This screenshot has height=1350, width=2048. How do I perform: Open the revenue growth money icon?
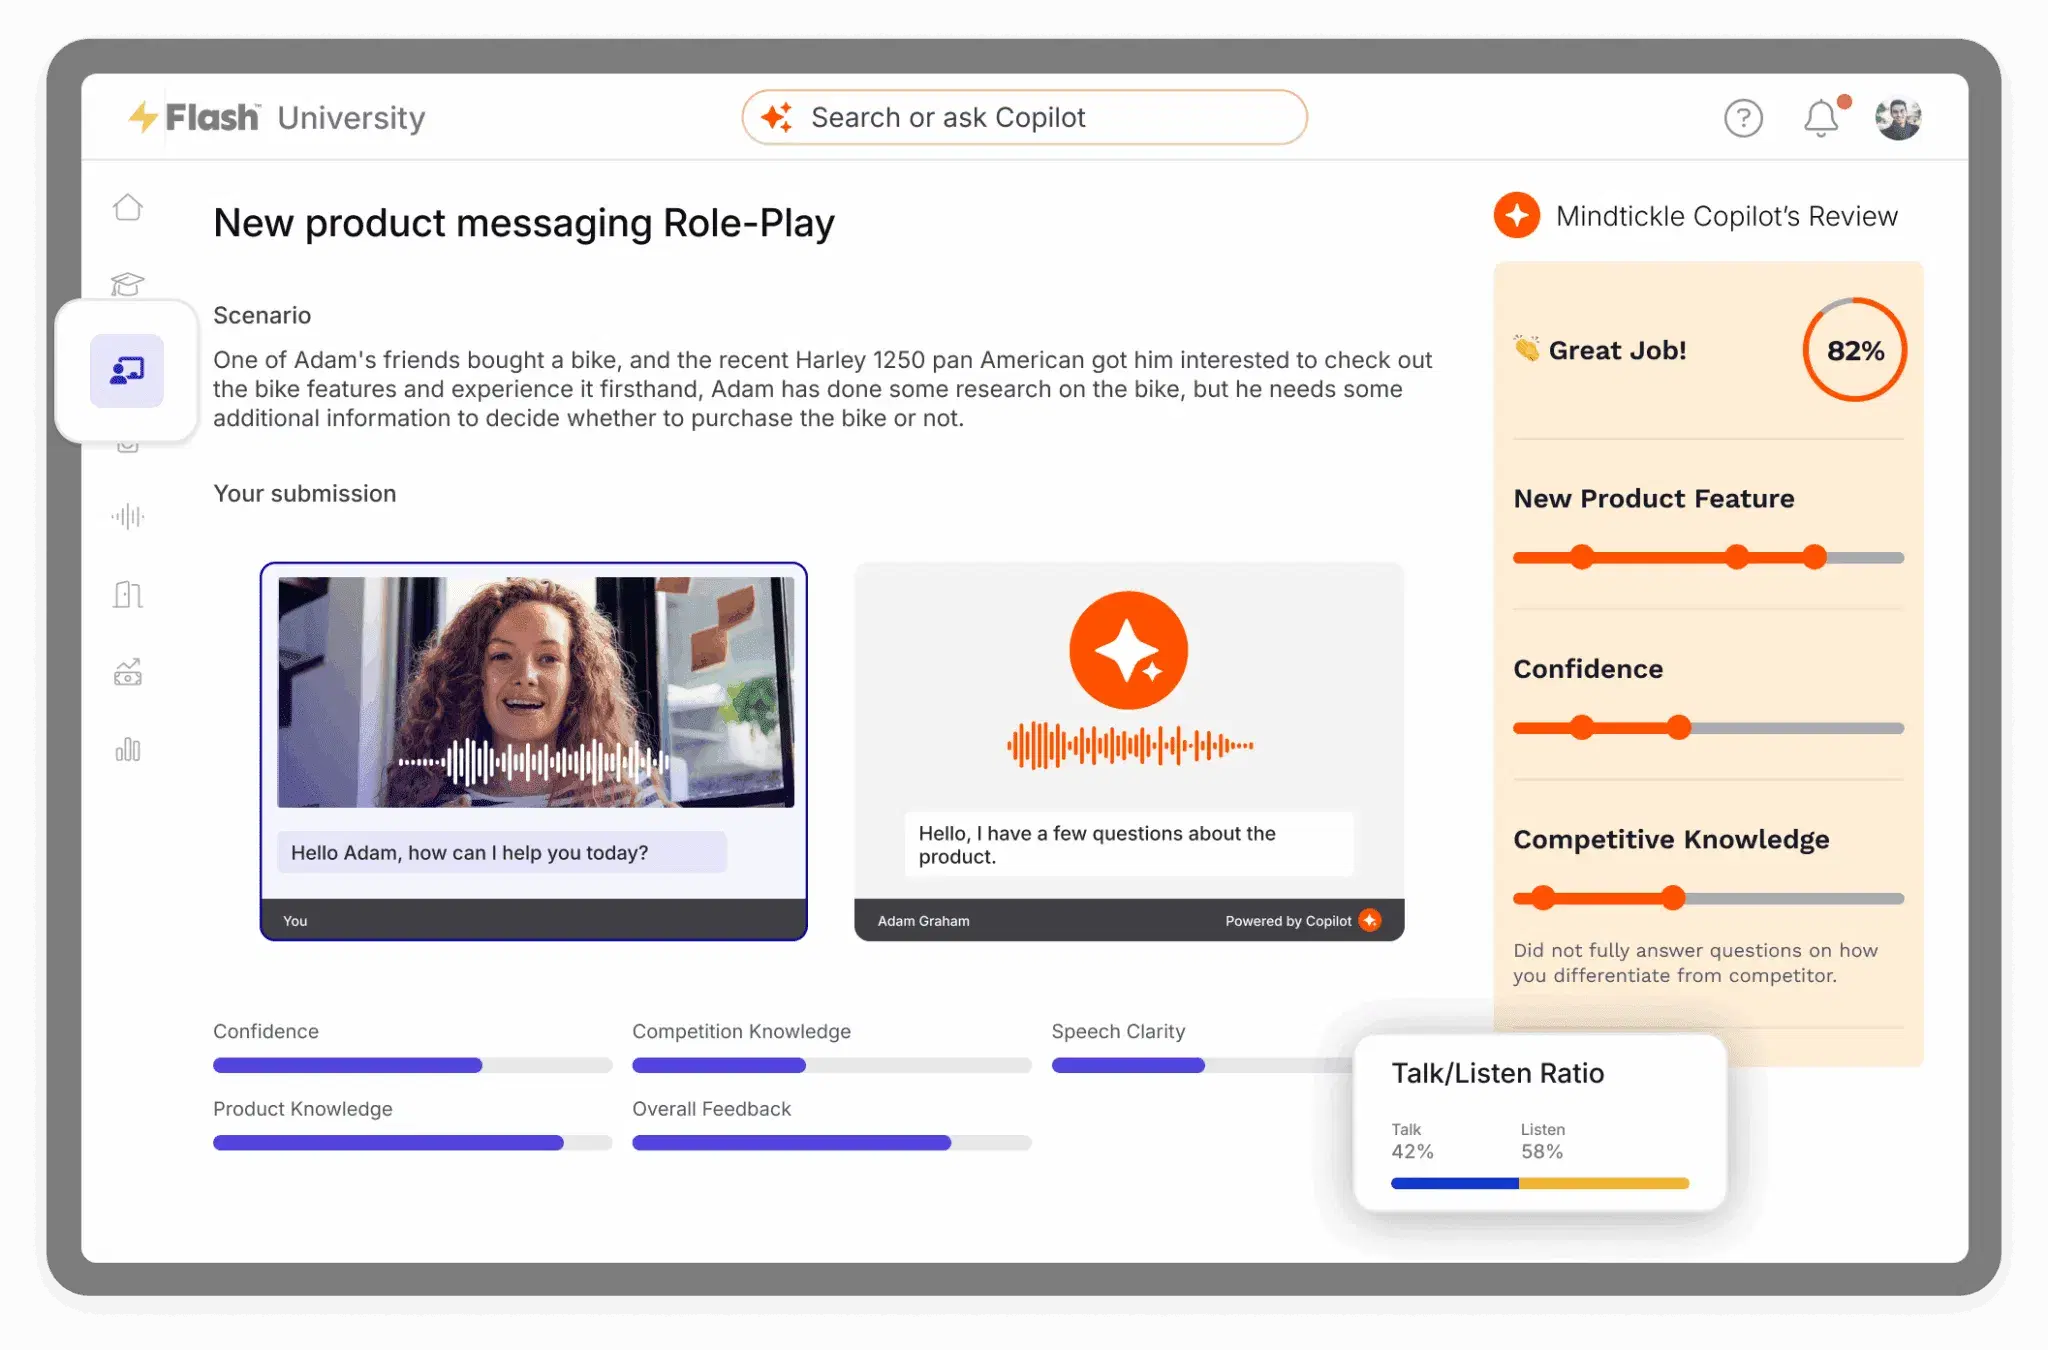(x=128, y=672)
